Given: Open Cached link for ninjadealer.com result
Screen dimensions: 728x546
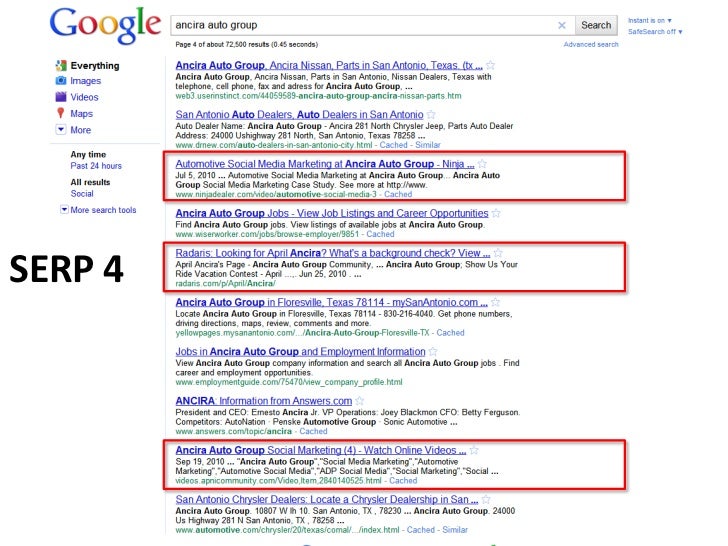Looking at the screenshot, I should coord(398,194).
